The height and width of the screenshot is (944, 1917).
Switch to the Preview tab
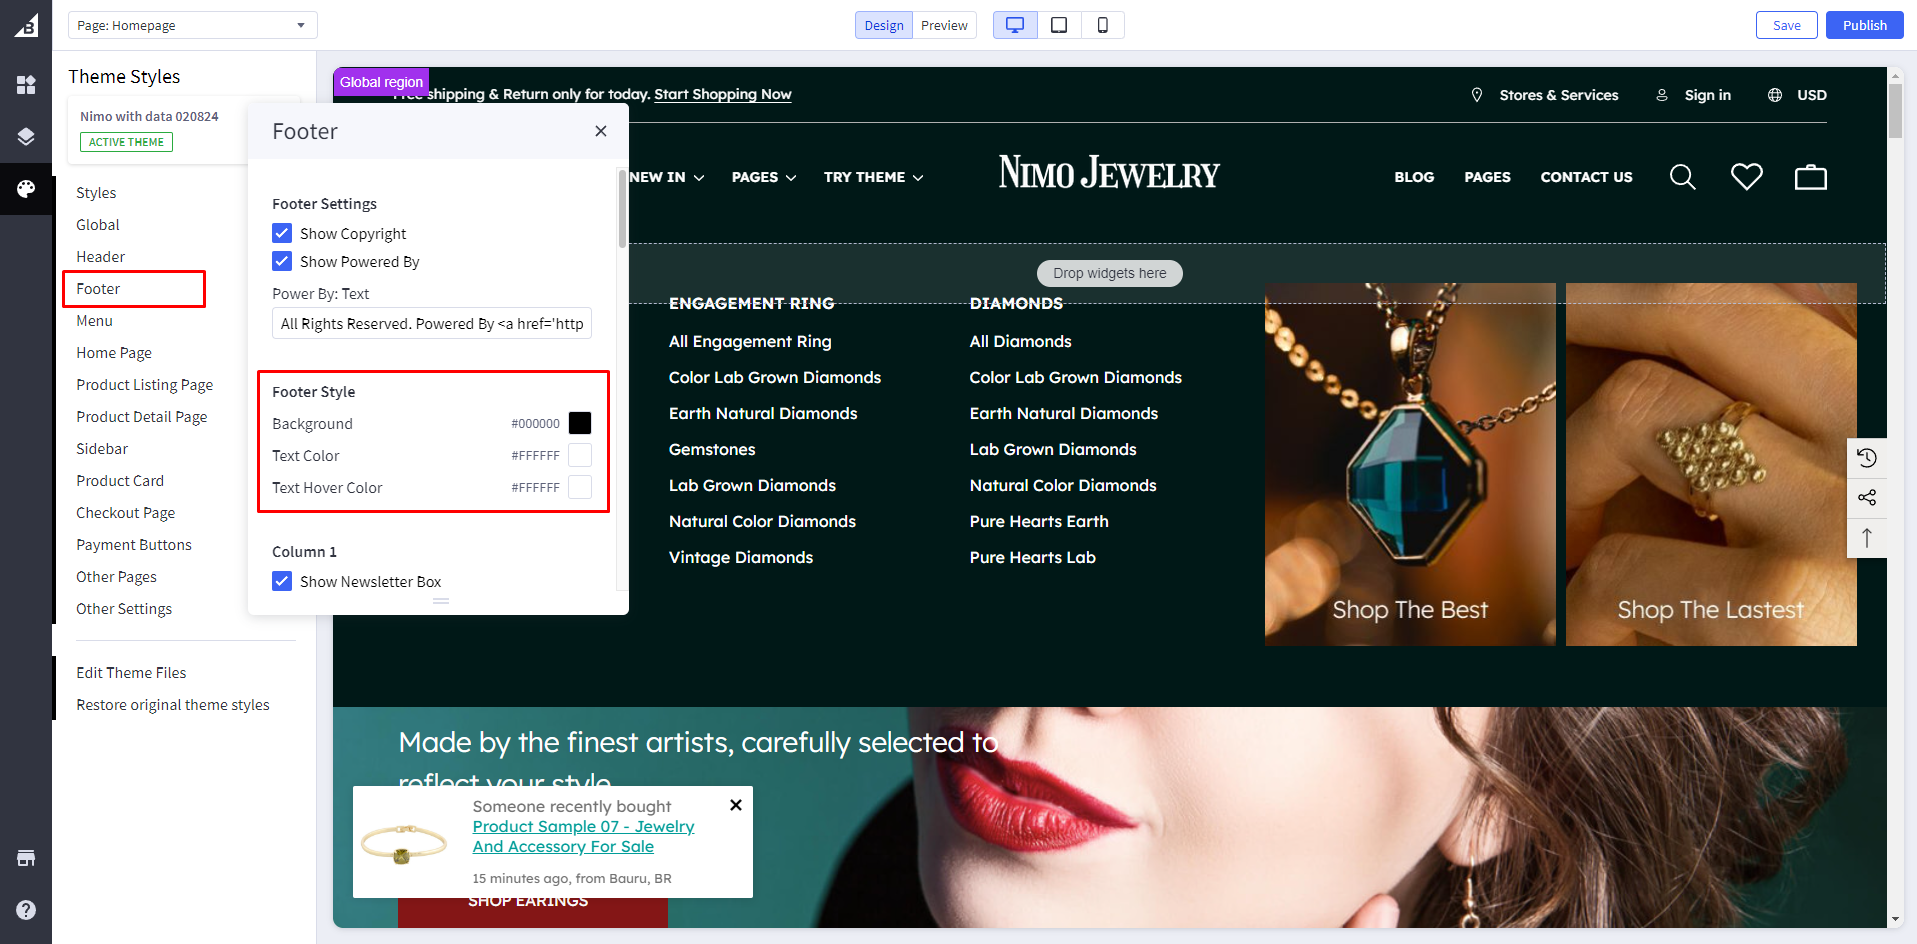944,25
